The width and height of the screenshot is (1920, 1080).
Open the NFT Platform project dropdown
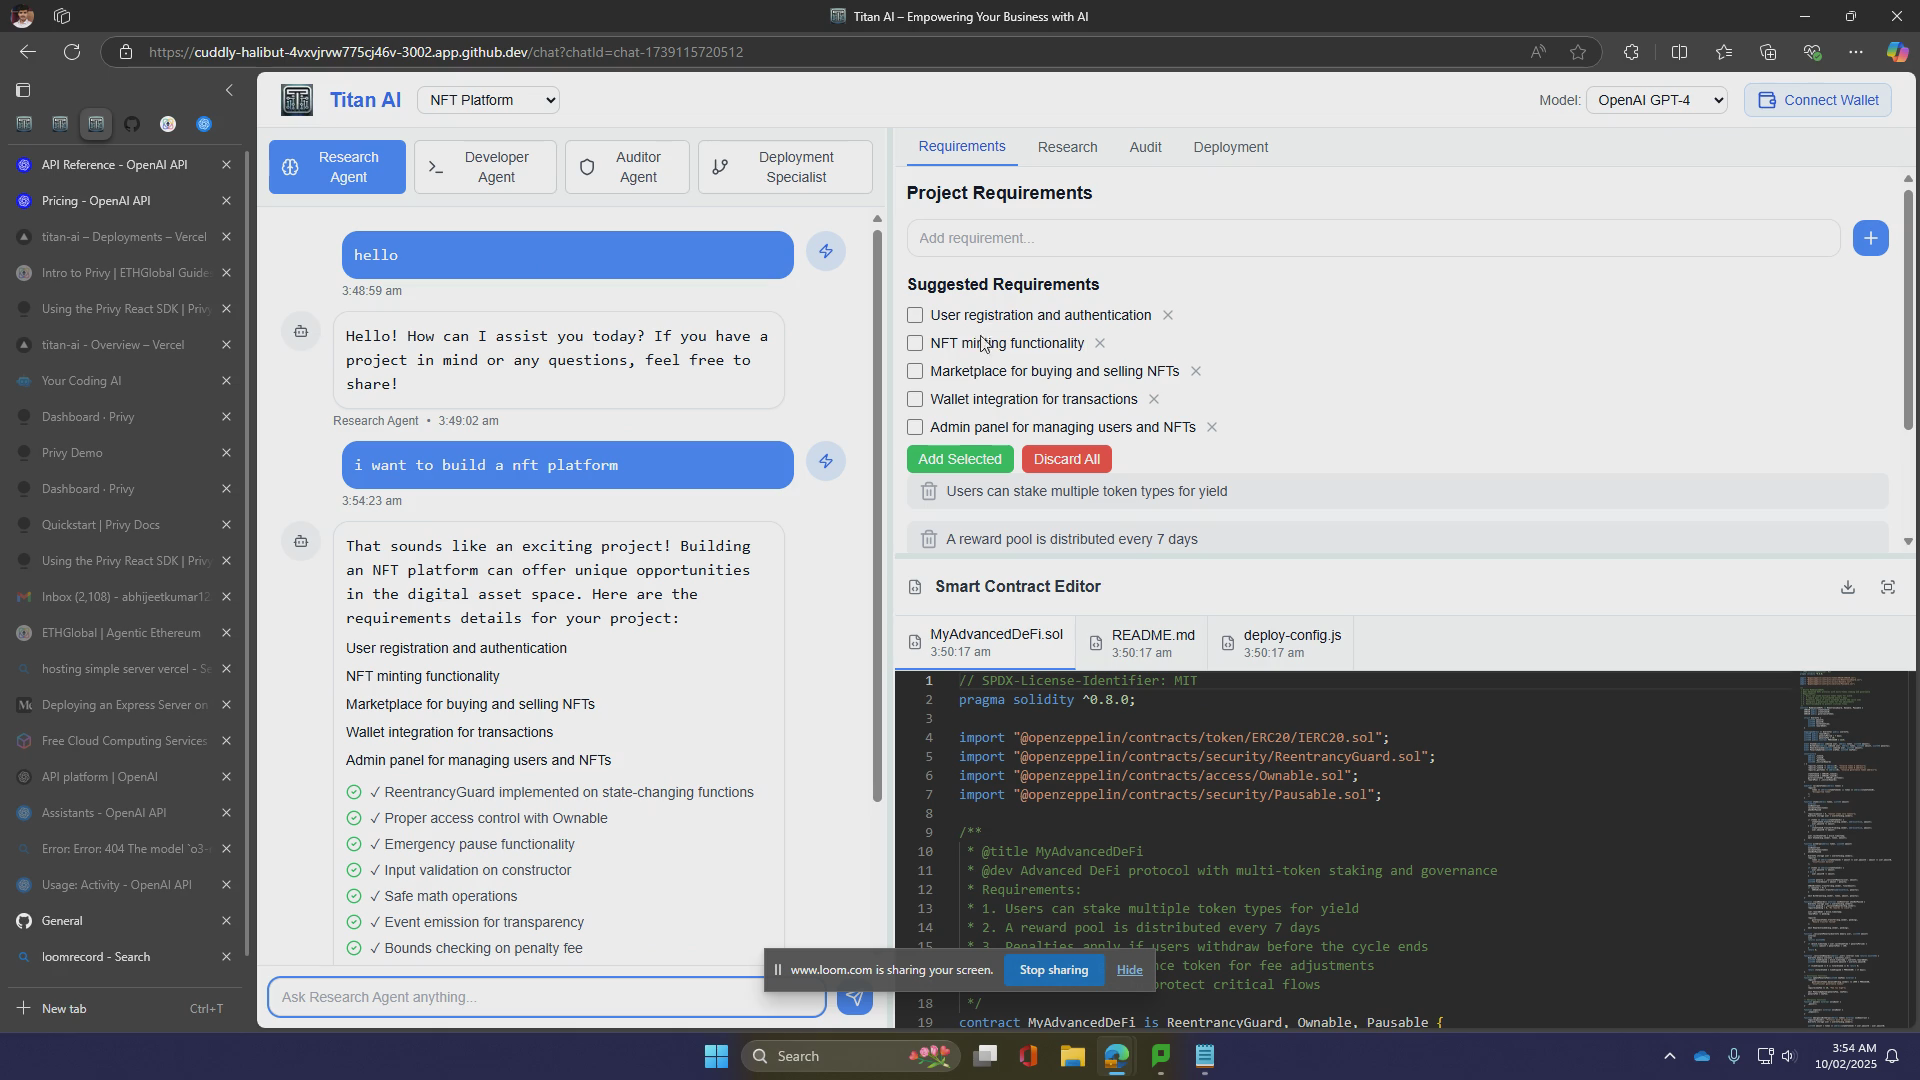(x=488, y=100)
